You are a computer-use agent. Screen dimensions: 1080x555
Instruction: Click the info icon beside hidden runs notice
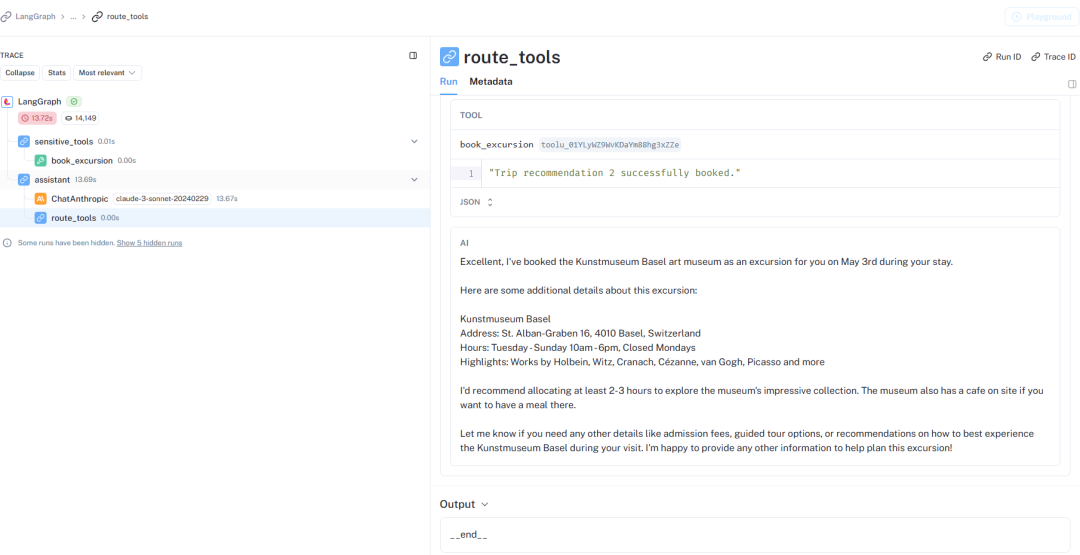8,243
